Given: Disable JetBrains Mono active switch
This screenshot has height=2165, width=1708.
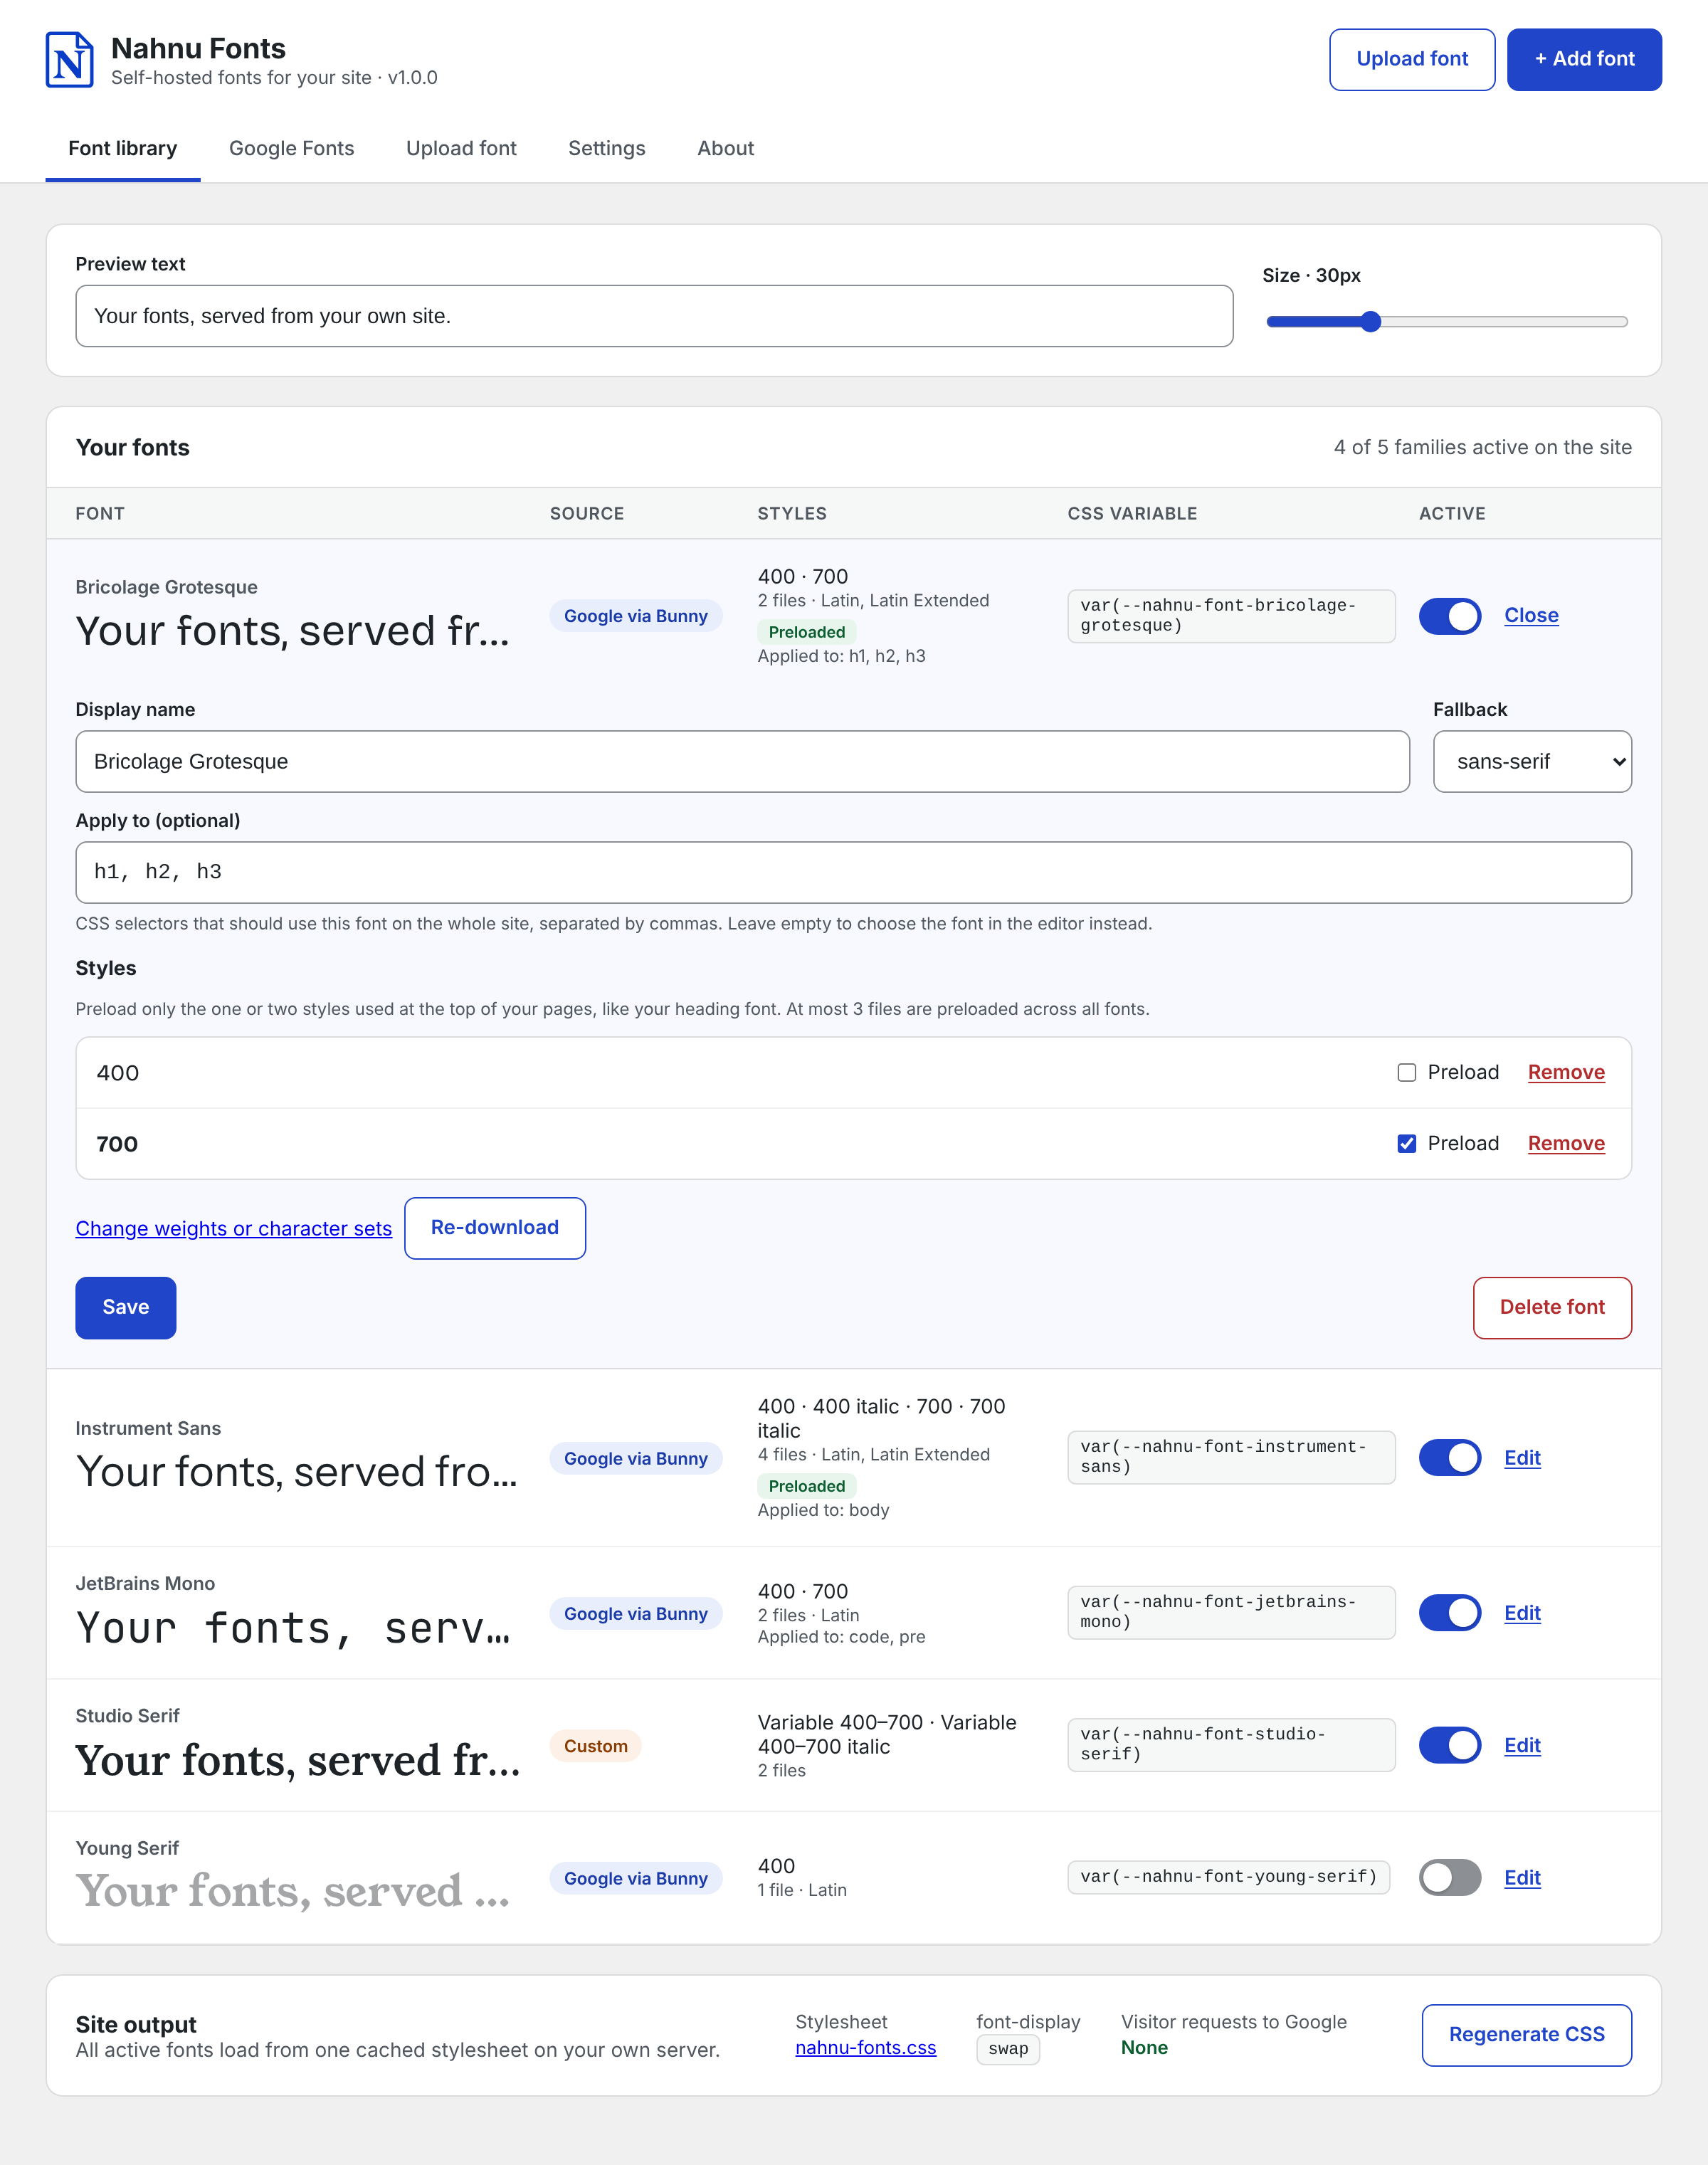Looking at the screenshot, I should coord(1449,1613).
